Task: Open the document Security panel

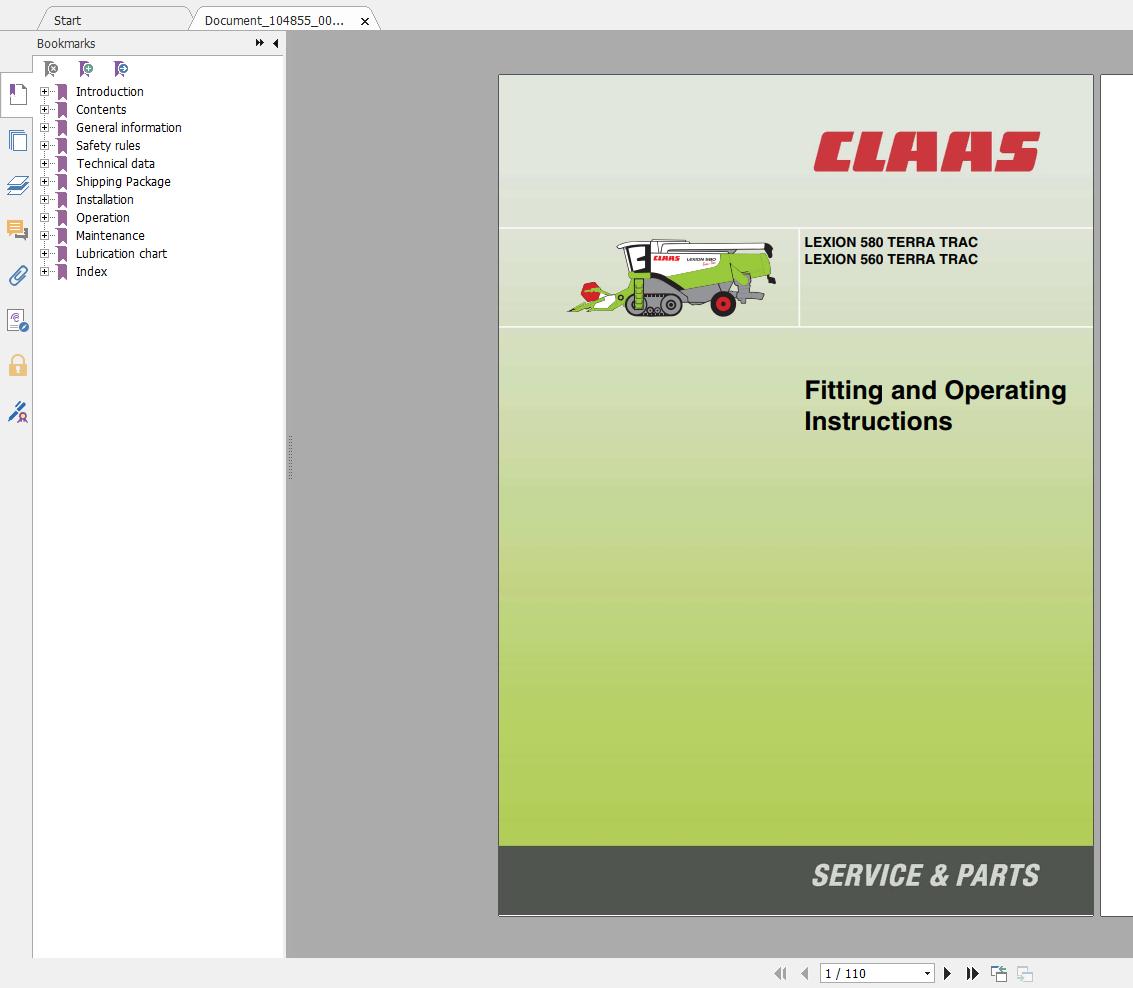Action: tap(17, 365)
